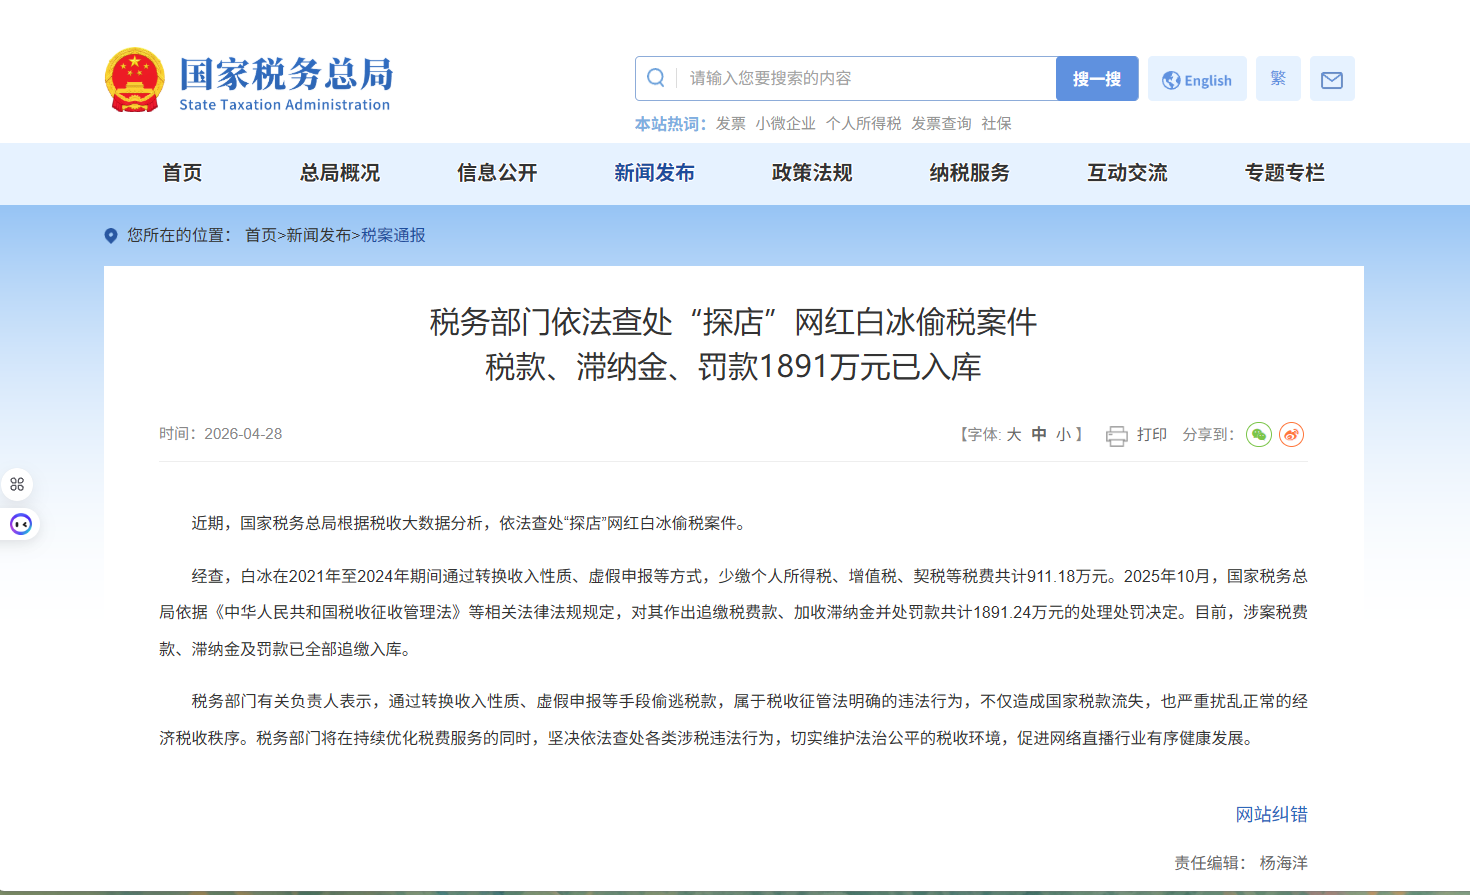
Task: Click the printer icon
Action: [1116, 435]
